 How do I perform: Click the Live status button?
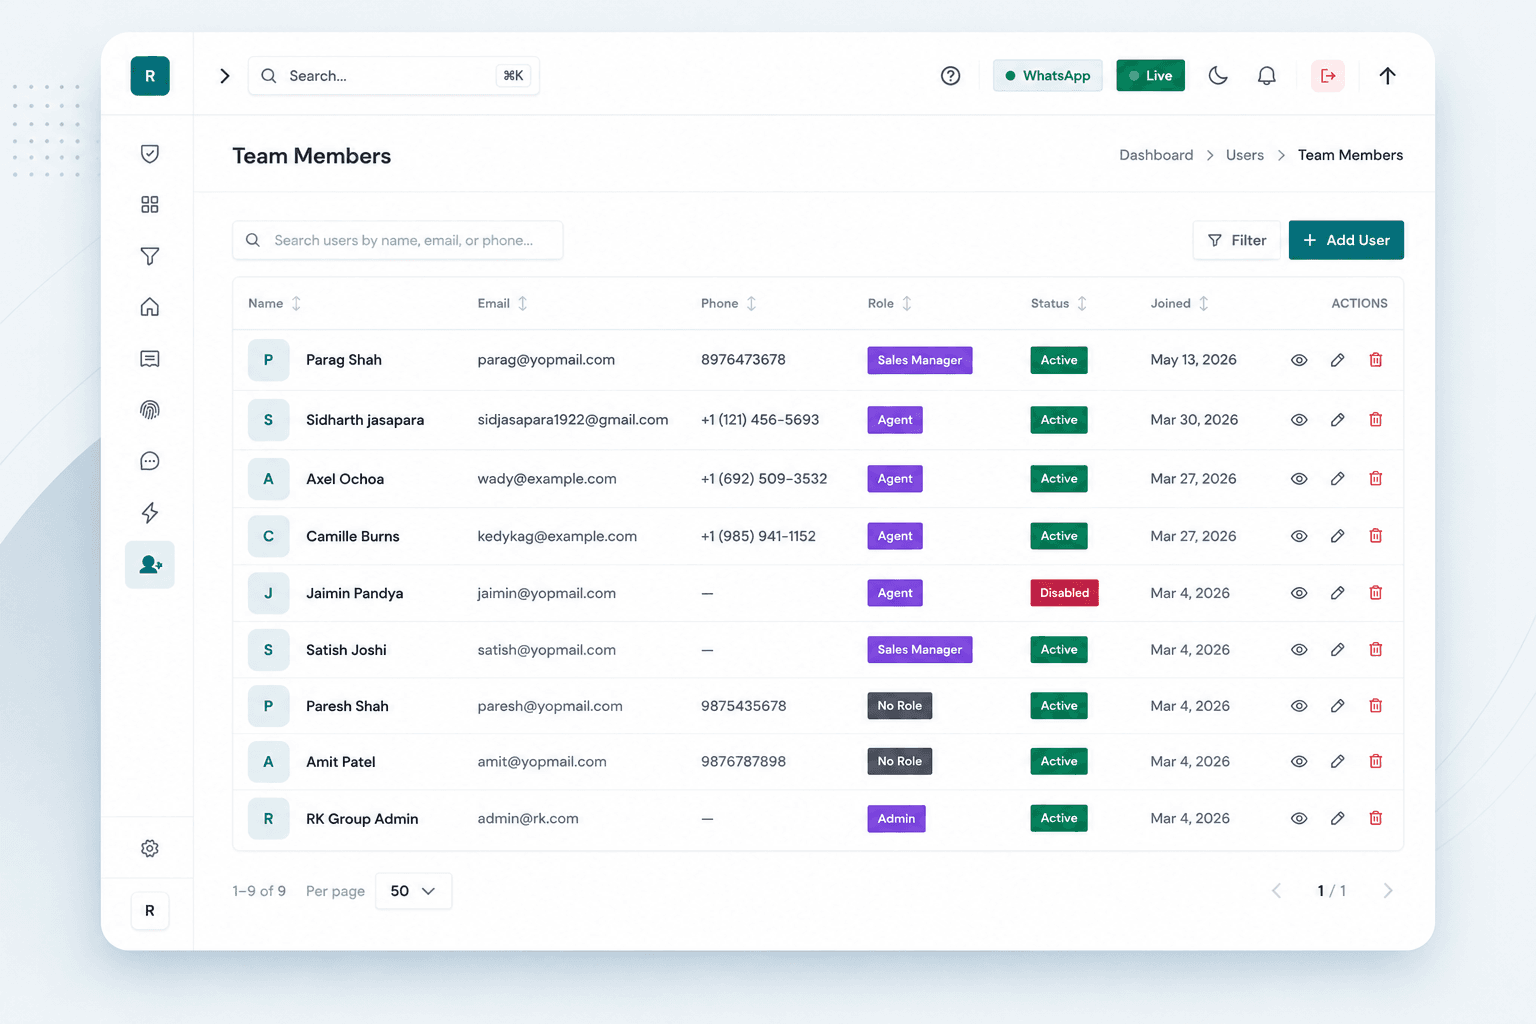point(1151,76)
